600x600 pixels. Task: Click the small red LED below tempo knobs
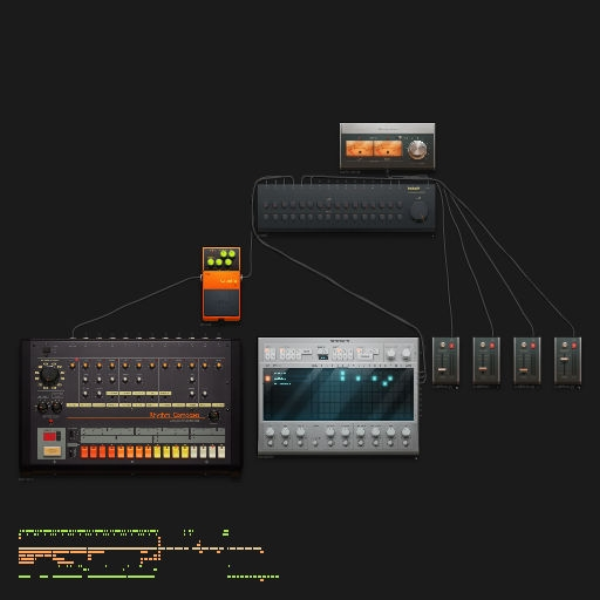point(51,421)
